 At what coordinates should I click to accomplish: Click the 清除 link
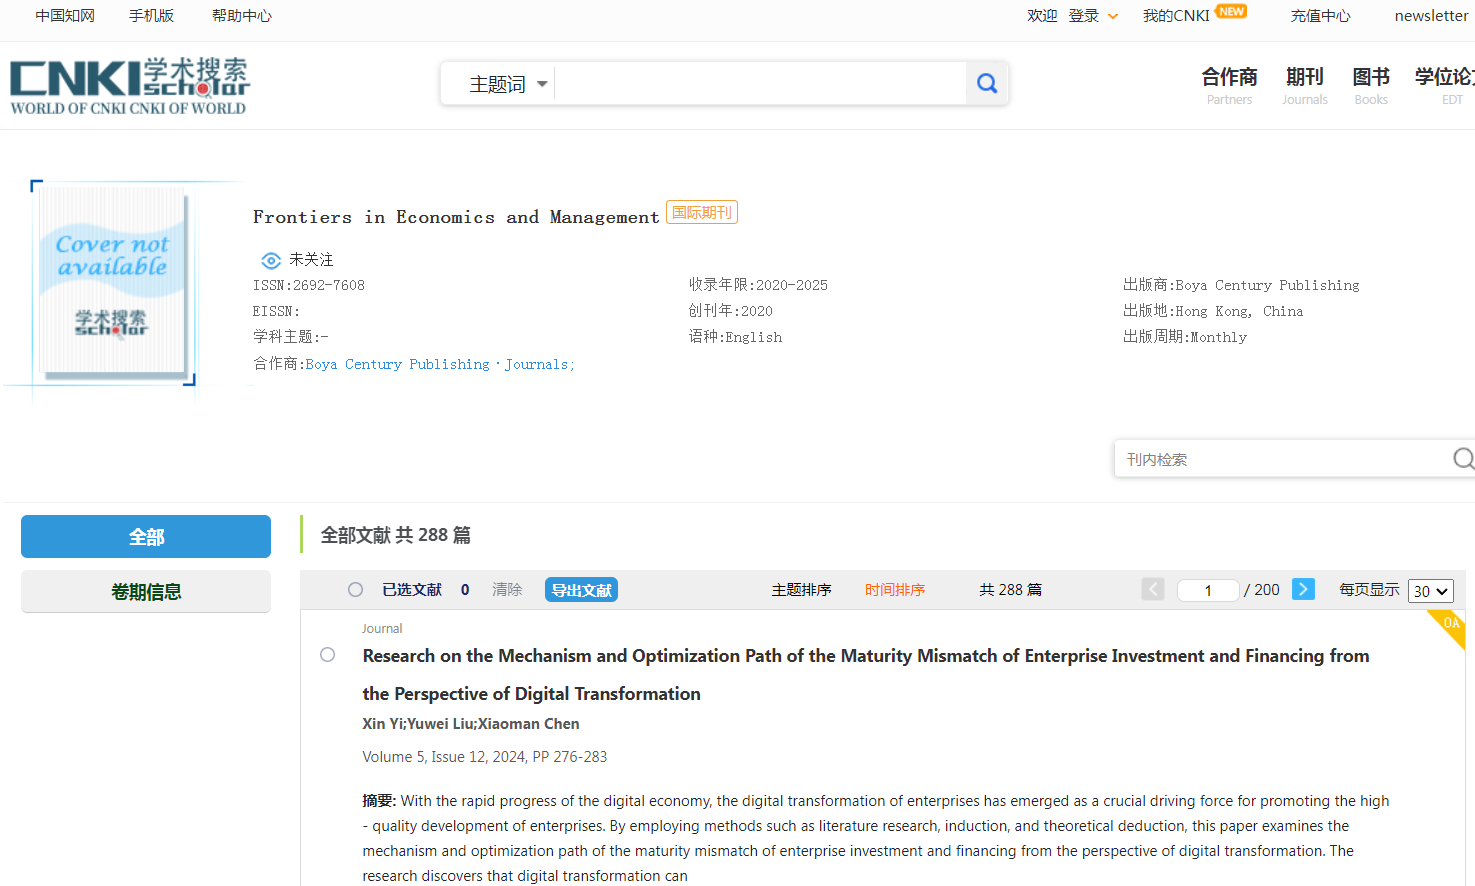pos(507,590)
